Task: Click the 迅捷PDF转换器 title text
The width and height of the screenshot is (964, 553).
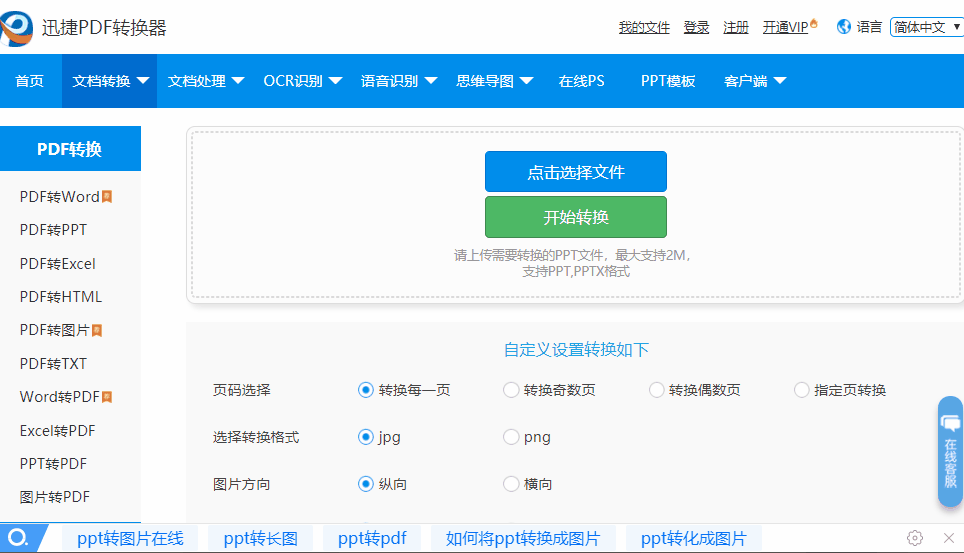Action: click(104, 28)
